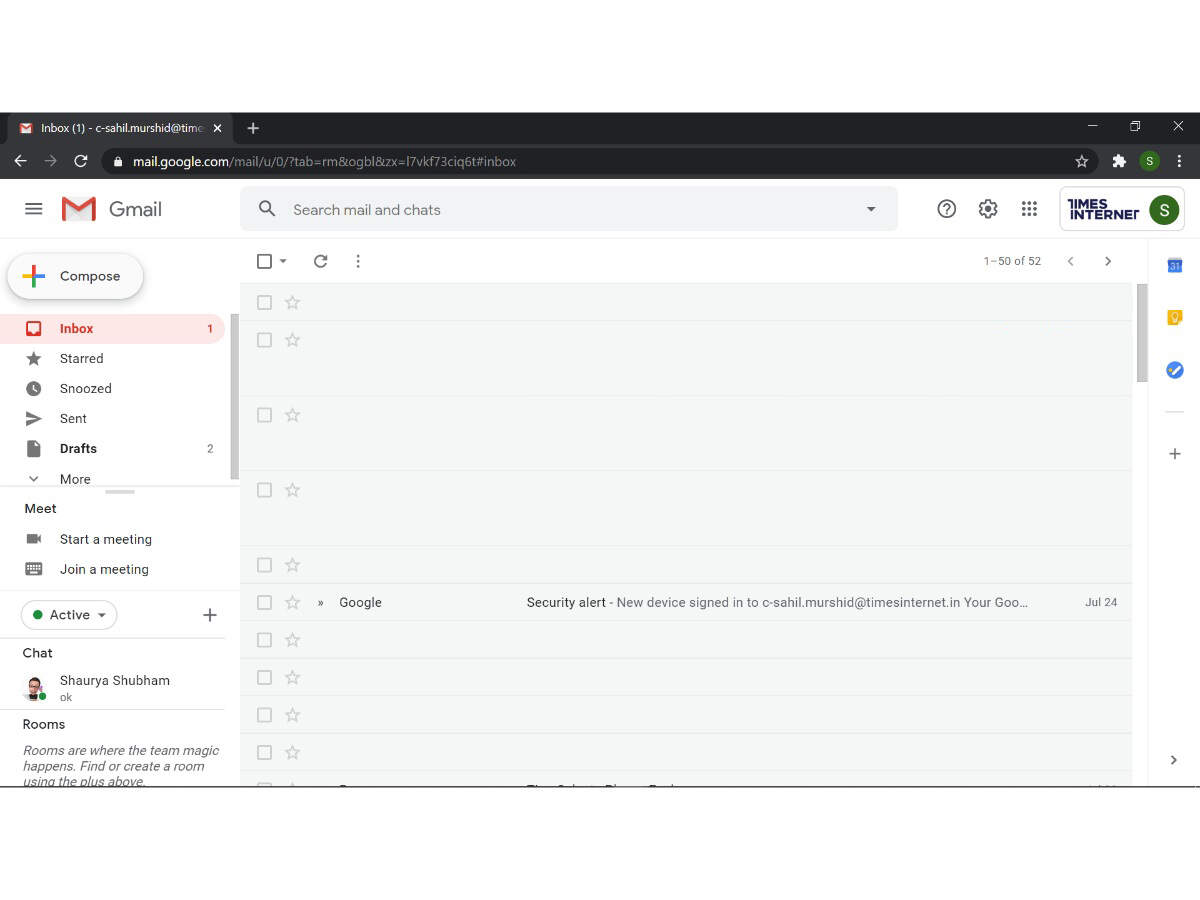1200x900 pixels.
Task: Expand More labels in sidebar
Action: click(x=74, y=479)
